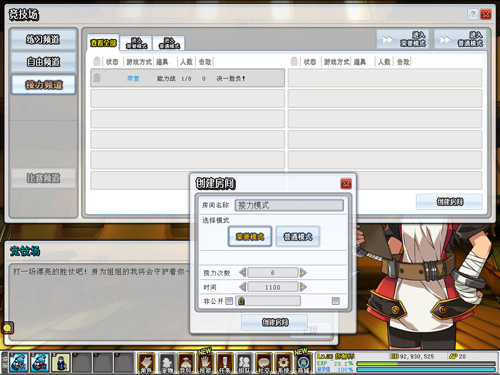This screenshot has width=500, height=375.
Task: Open the 宠物 pet menu icon
Action: click(167, 363)
